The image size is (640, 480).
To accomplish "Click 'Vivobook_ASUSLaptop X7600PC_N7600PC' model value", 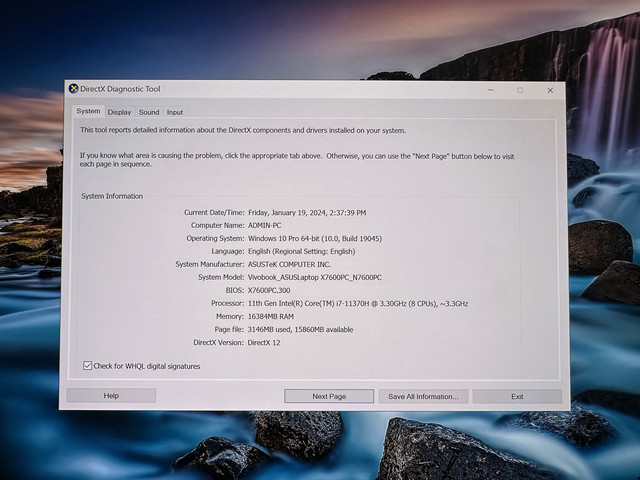I will [315, 278].
